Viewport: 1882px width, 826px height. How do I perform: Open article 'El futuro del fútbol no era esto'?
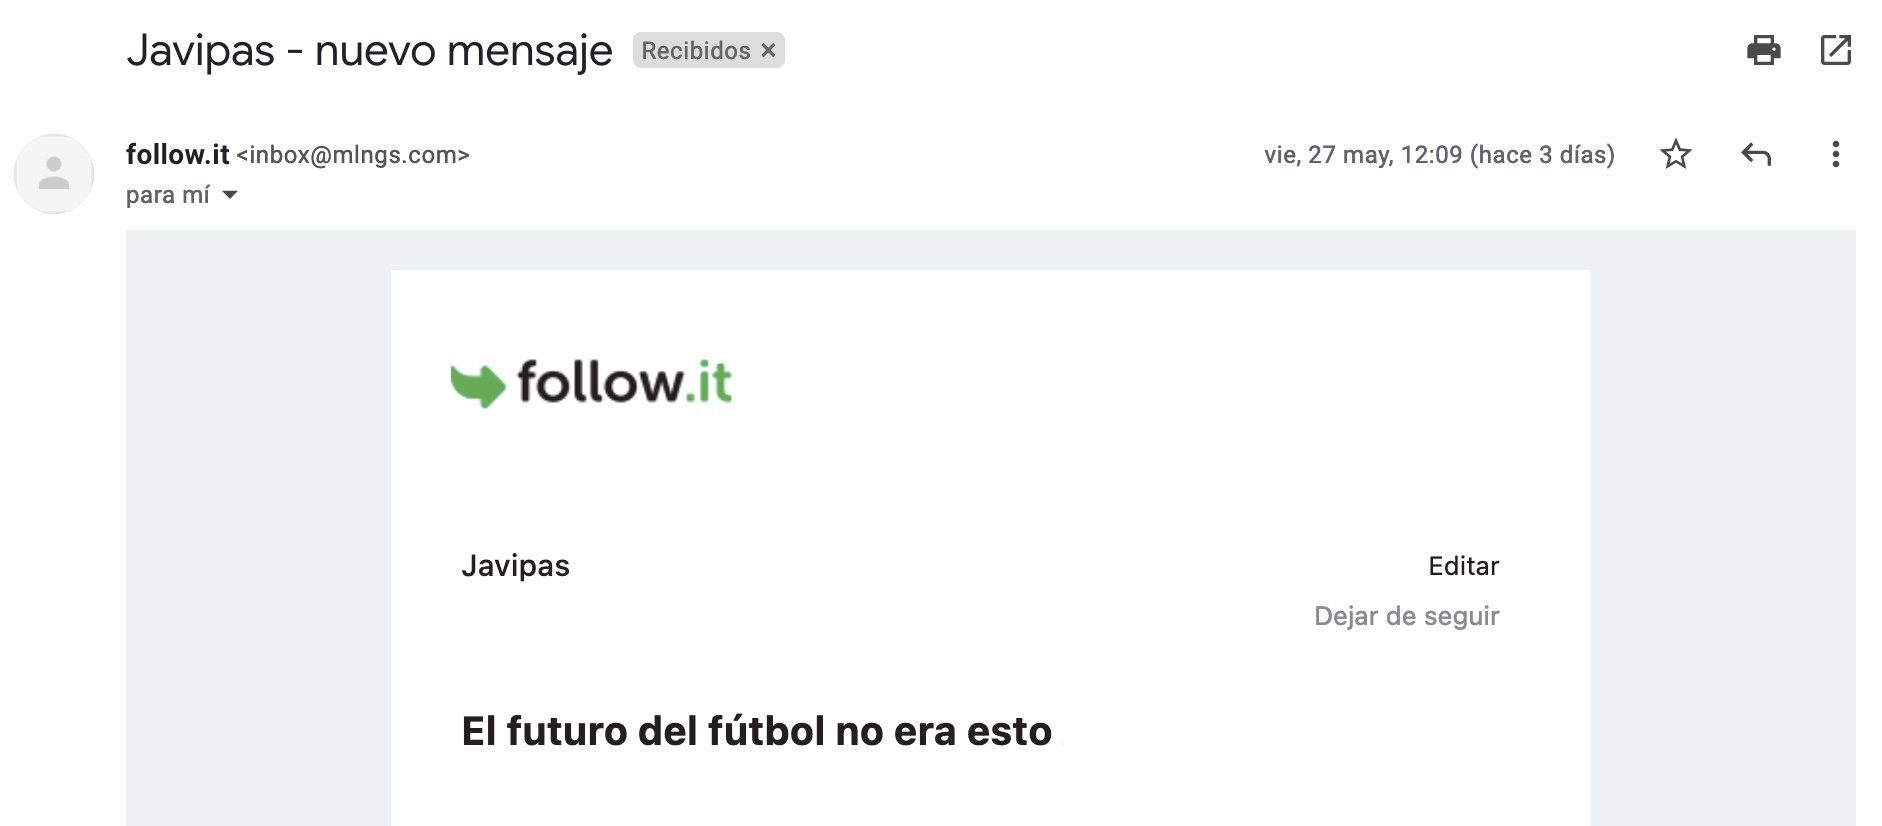756,731
